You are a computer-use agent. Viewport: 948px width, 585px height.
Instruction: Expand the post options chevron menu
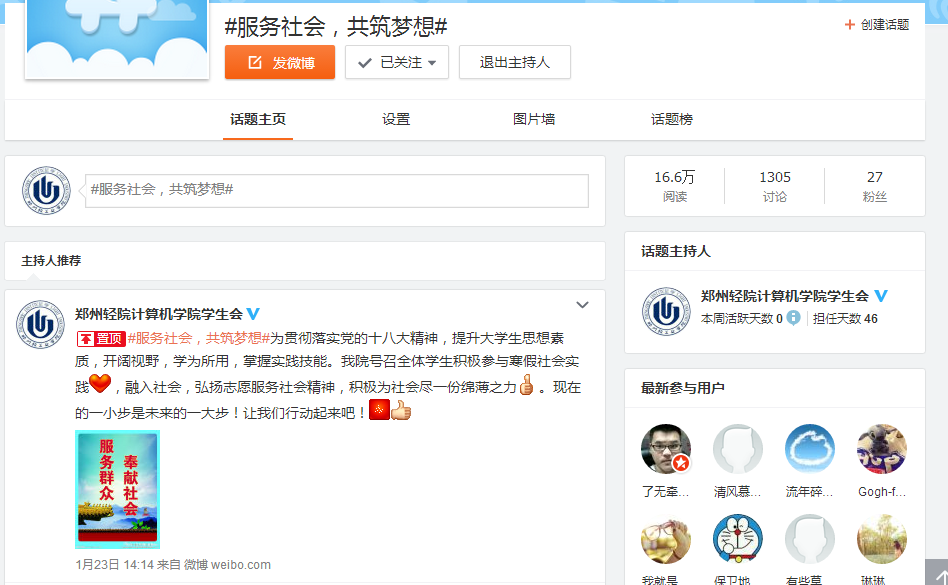point(582,305)
